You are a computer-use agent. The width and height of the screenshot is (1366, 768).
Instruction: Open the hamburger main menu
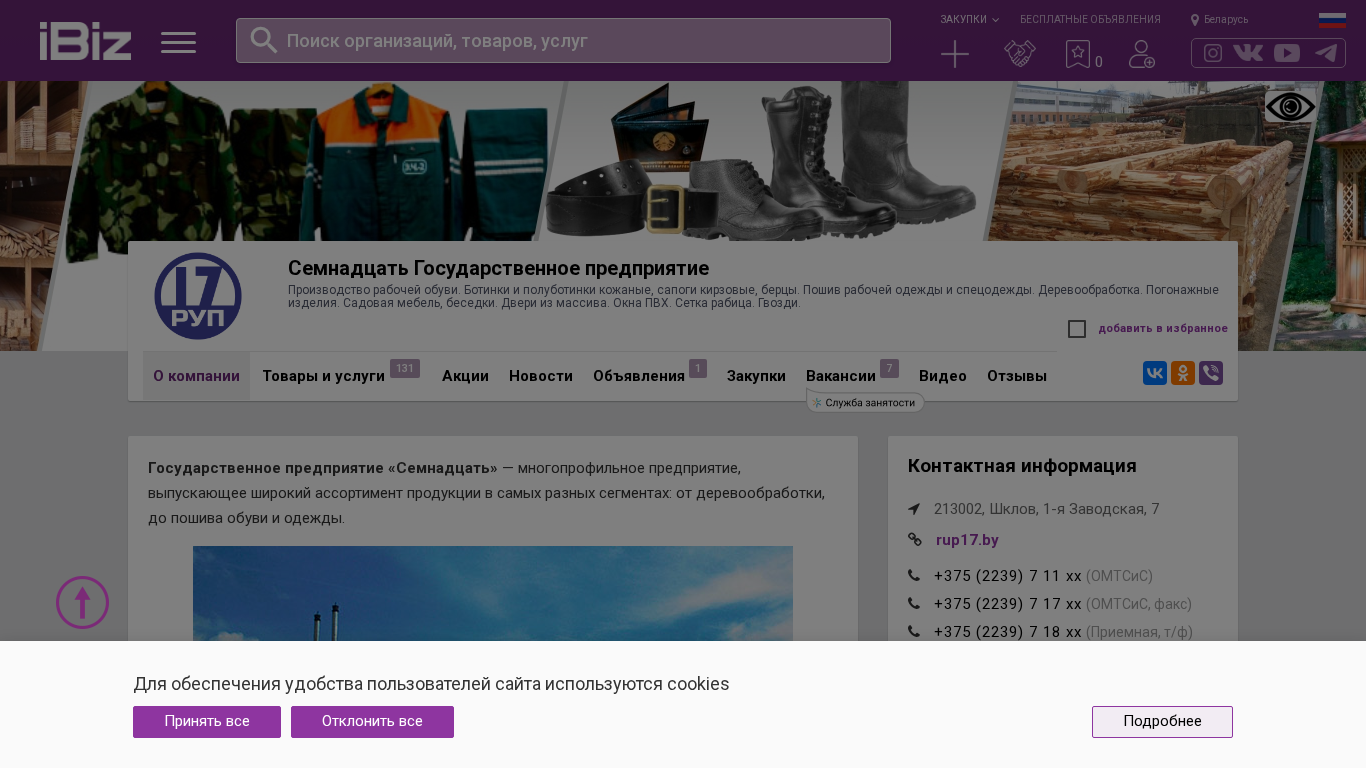[178, 42]
